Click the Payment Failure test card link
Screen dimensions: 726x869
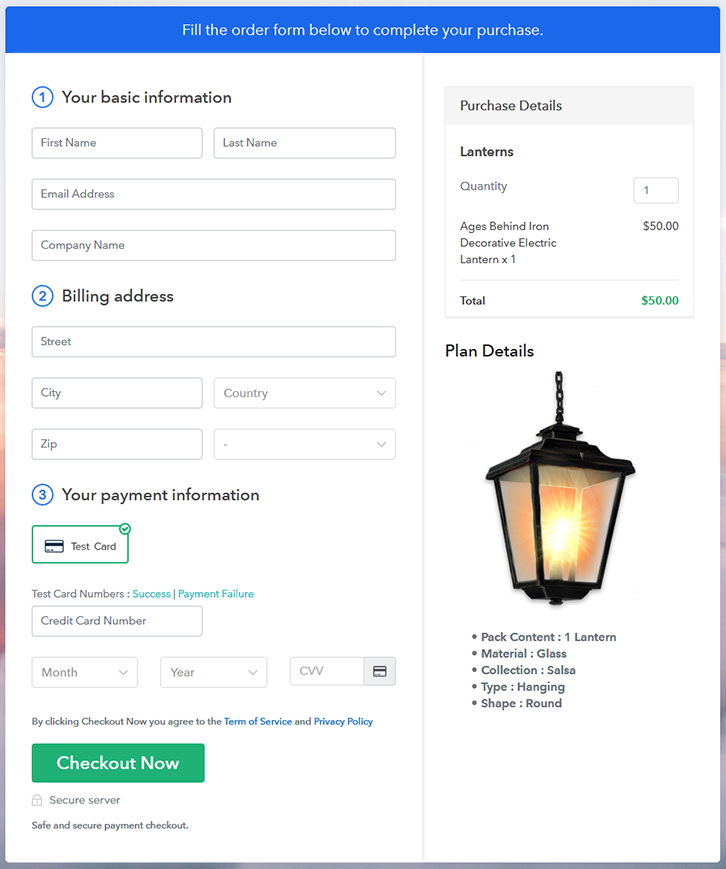216,594
